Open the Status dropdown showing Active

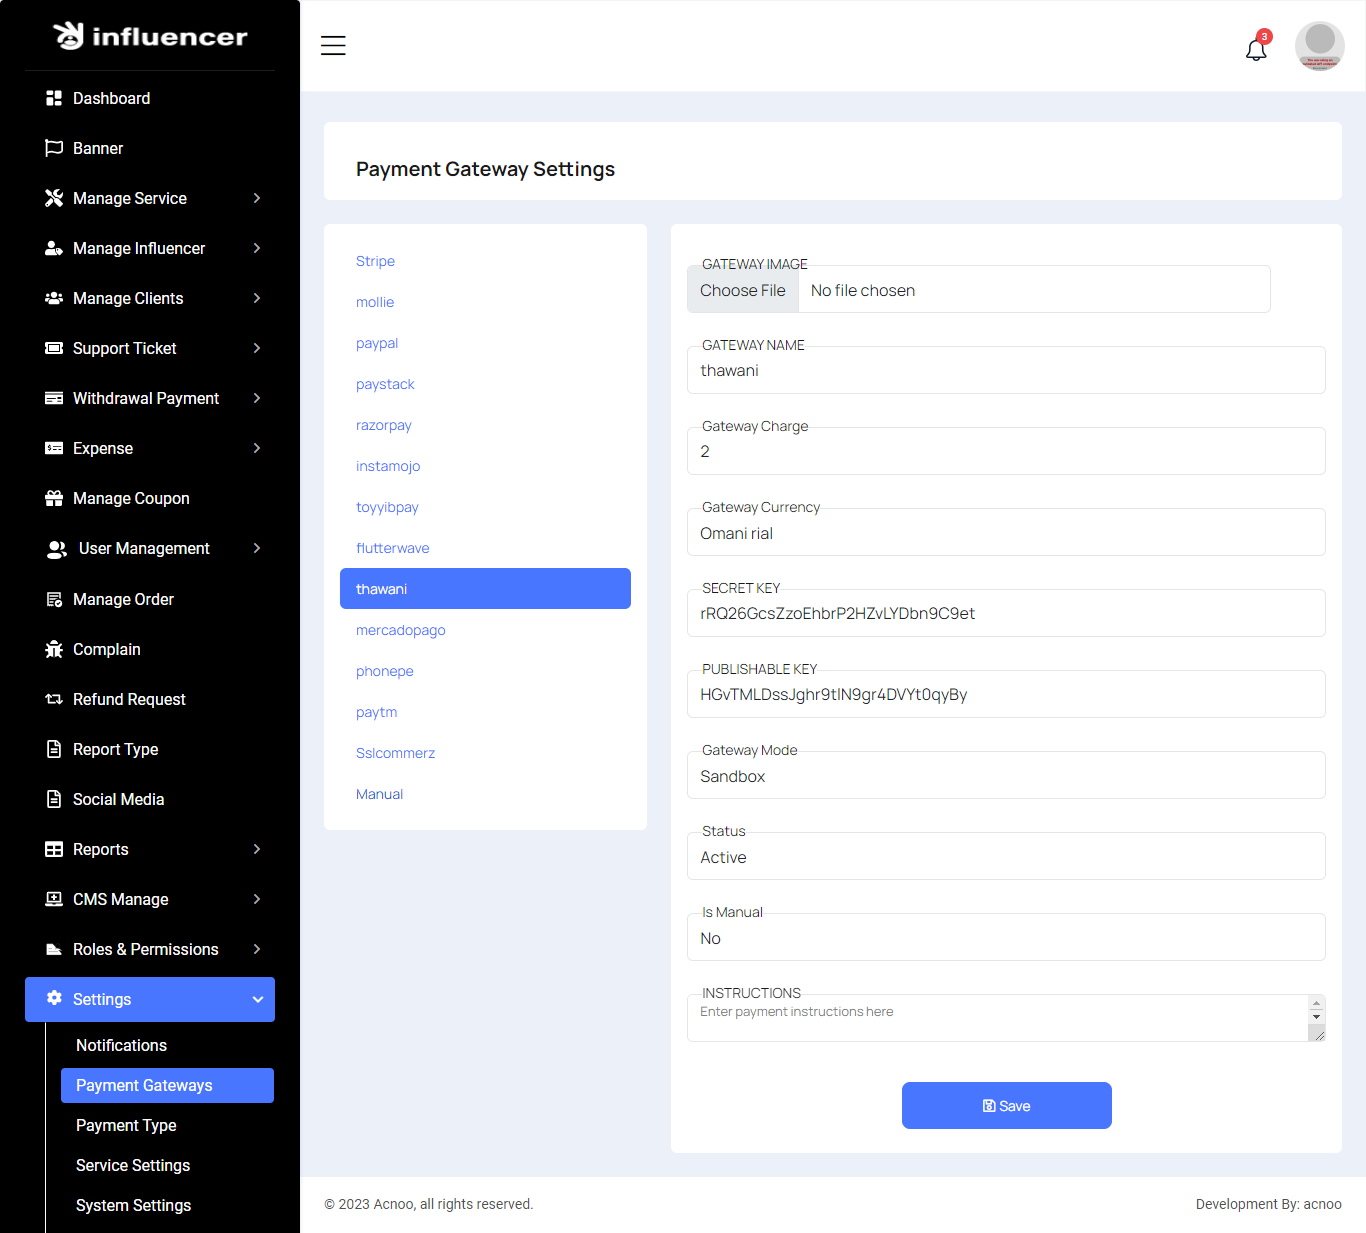coord(1005,857)
